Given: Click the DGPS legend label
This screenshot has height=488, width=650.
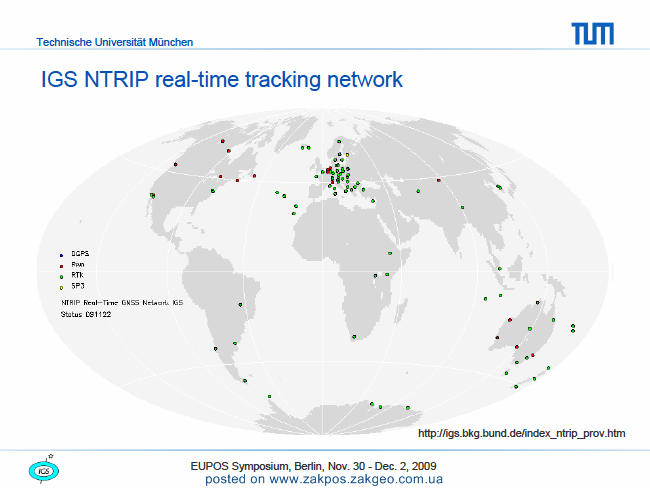Looking at the screenshot, I should pos(80,253).
